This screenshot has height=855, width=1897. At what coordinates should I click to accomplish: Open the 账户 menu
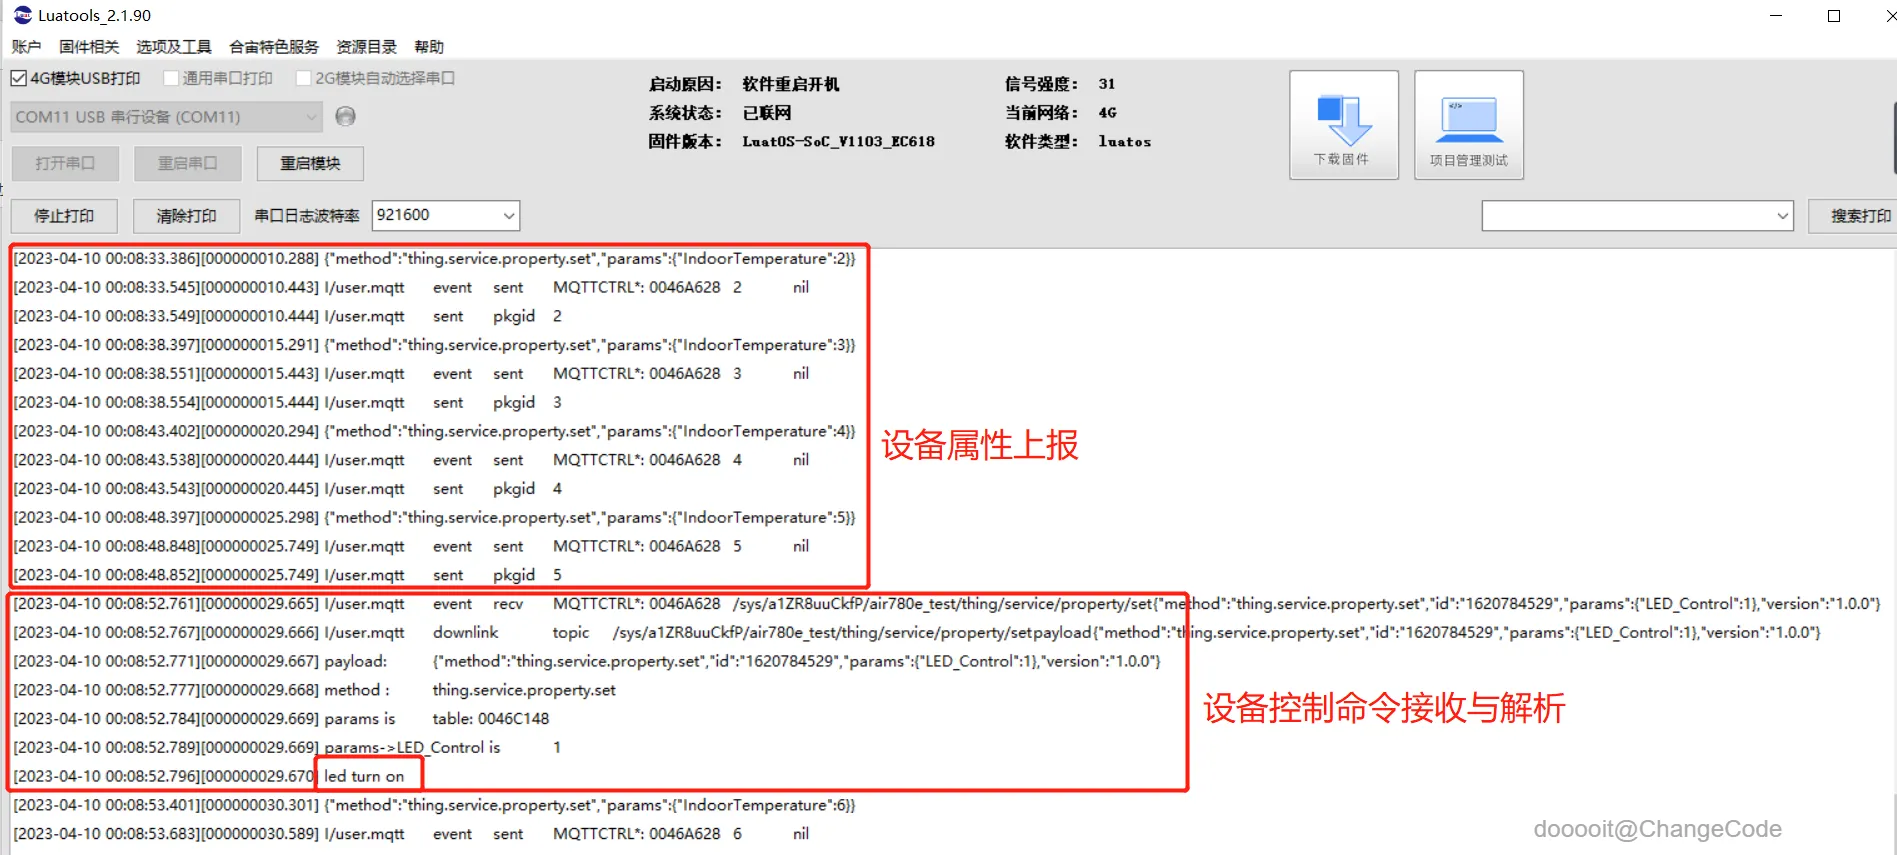[26, 47]
